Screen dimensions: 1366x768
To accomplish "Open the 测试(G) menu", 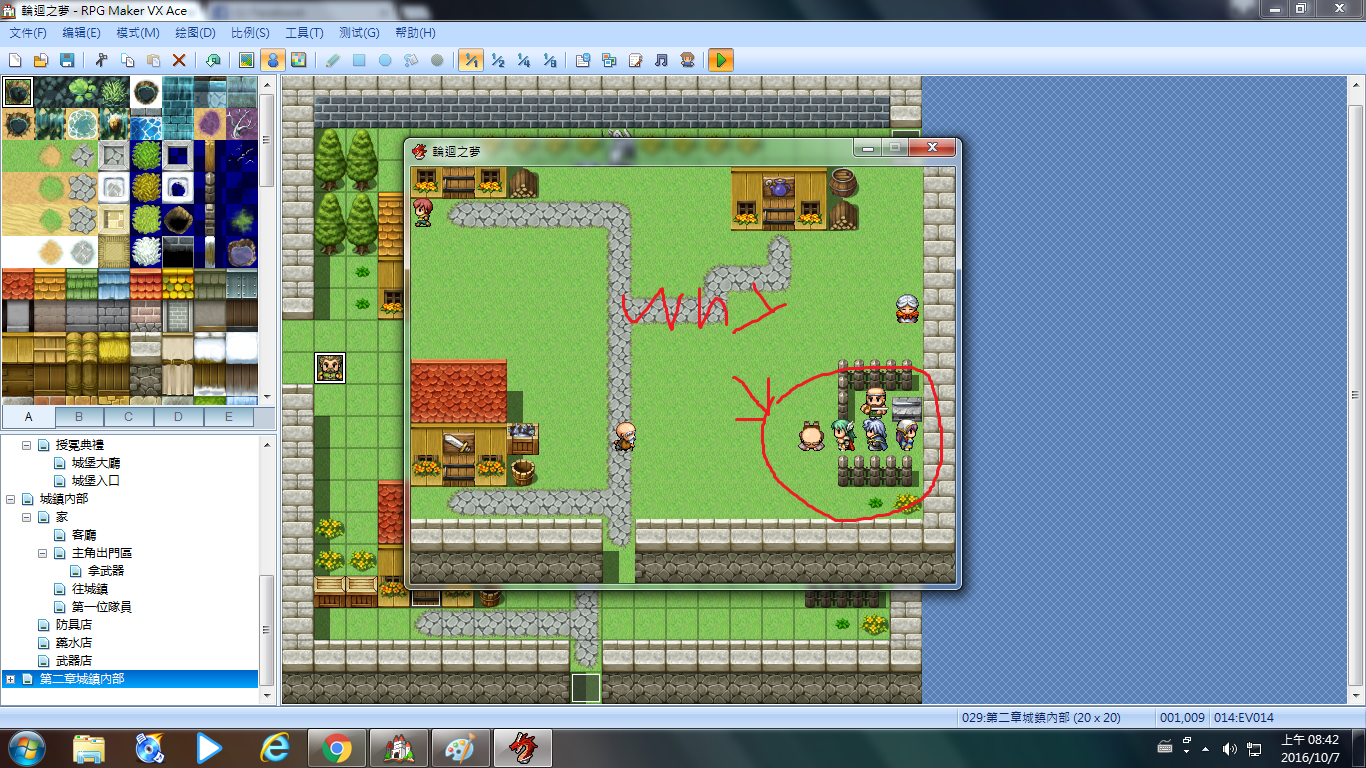I will click(x=359, y=33).
